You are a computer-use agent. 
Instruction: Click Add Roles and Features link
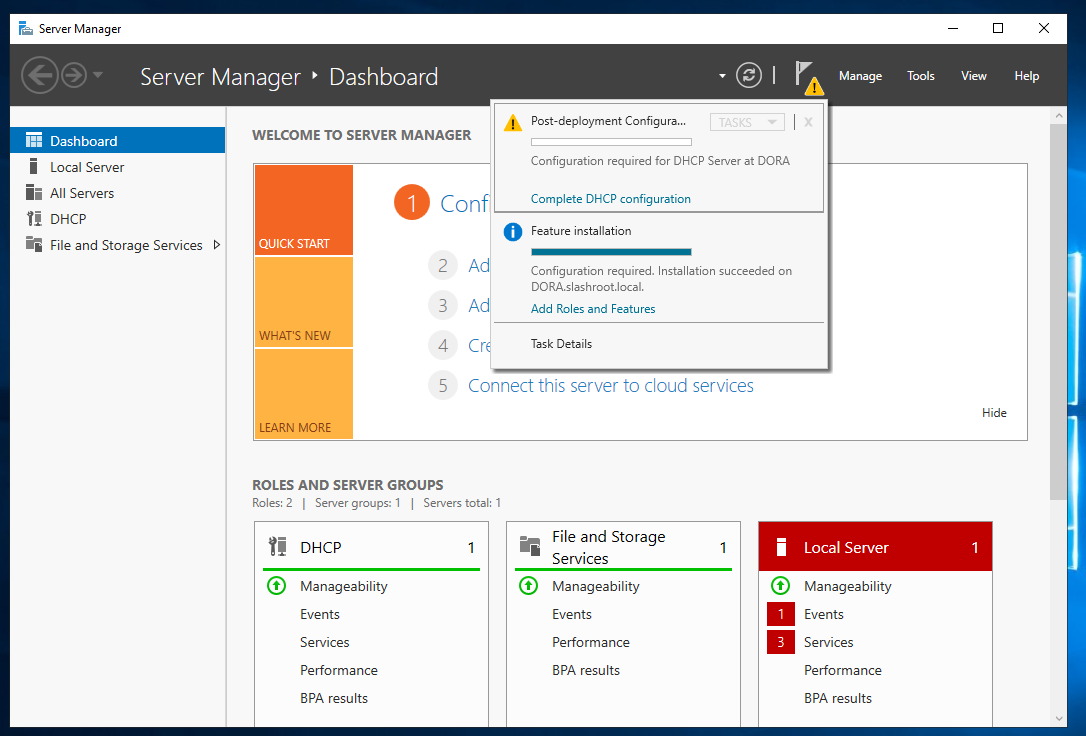click(x=593, y=309)
